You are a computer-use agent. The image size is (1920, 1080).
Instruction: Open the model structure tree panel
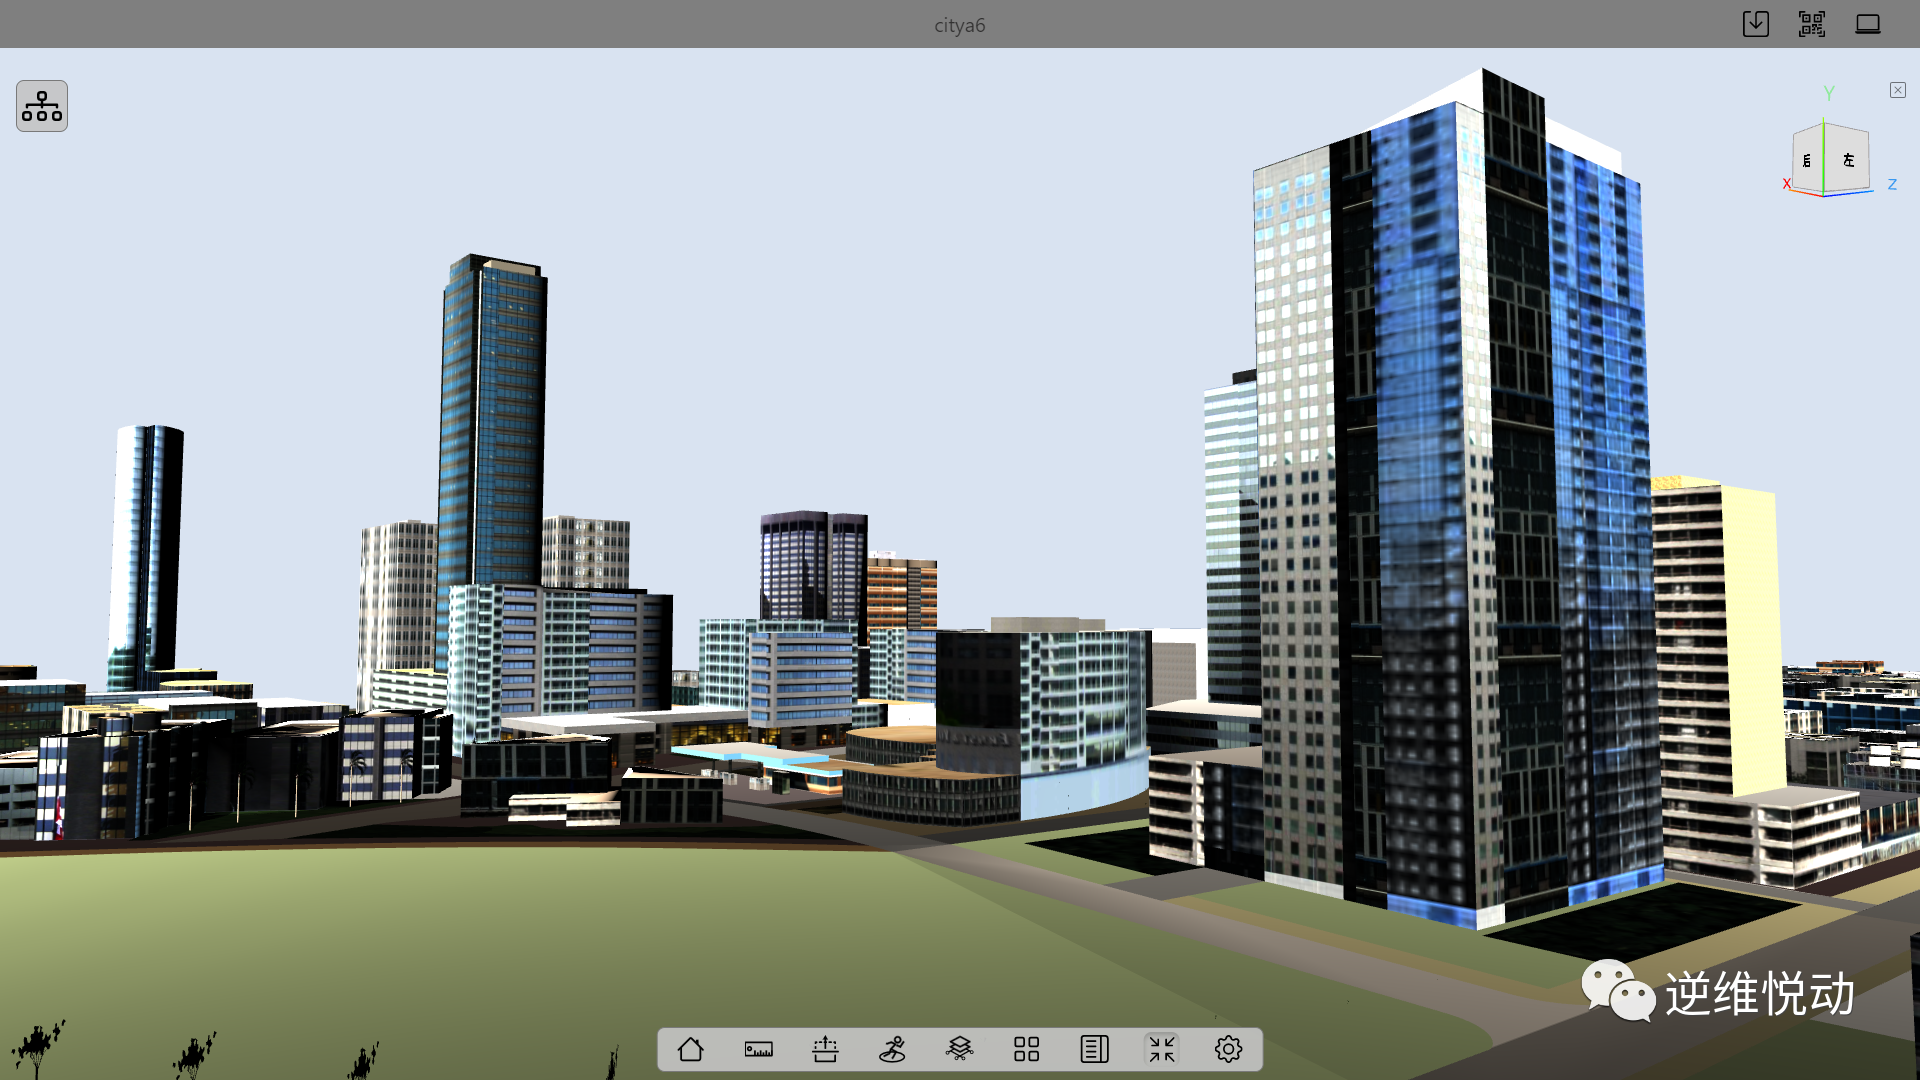(x=42, y=106)
